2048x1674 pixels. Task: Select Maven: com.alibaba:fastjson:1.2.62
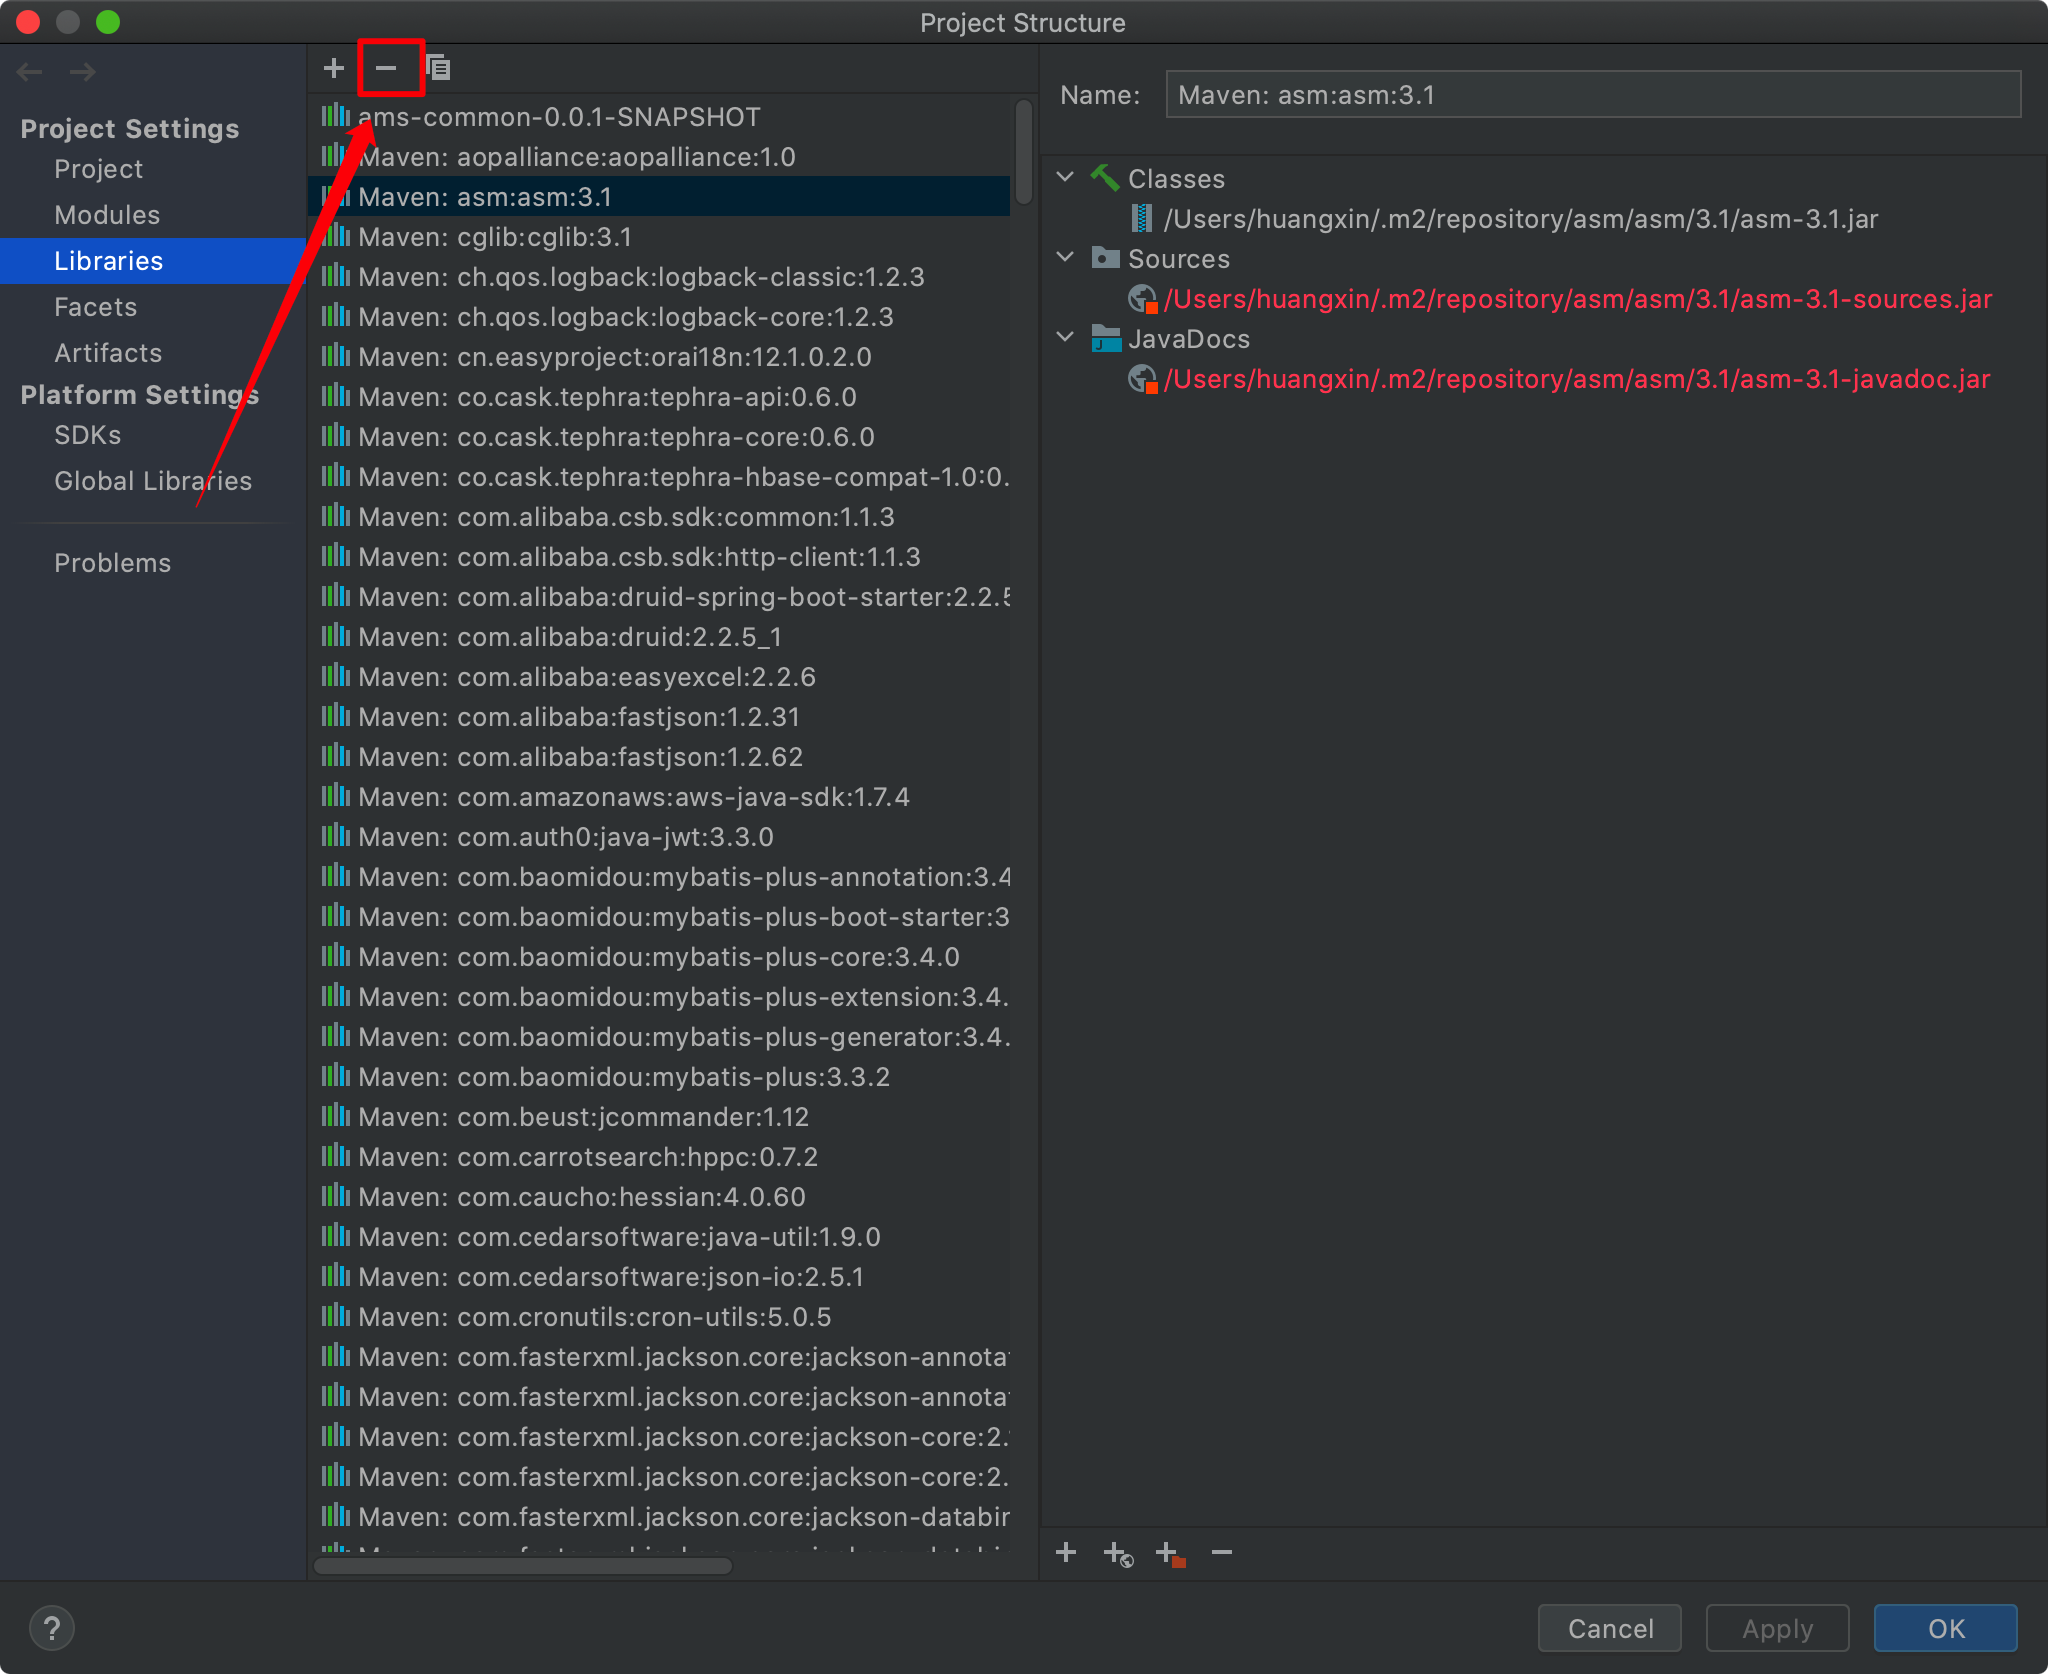(x=659, y=756)
